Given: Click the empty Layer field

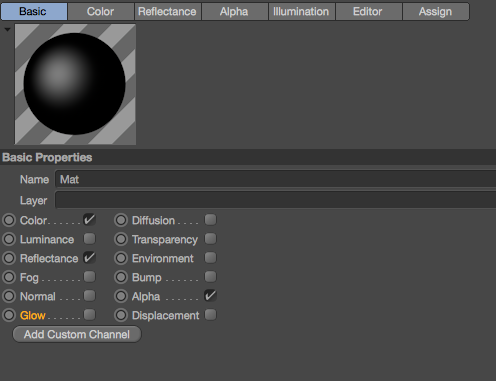Looking at the screenshot, I should (x=276, y=200).
